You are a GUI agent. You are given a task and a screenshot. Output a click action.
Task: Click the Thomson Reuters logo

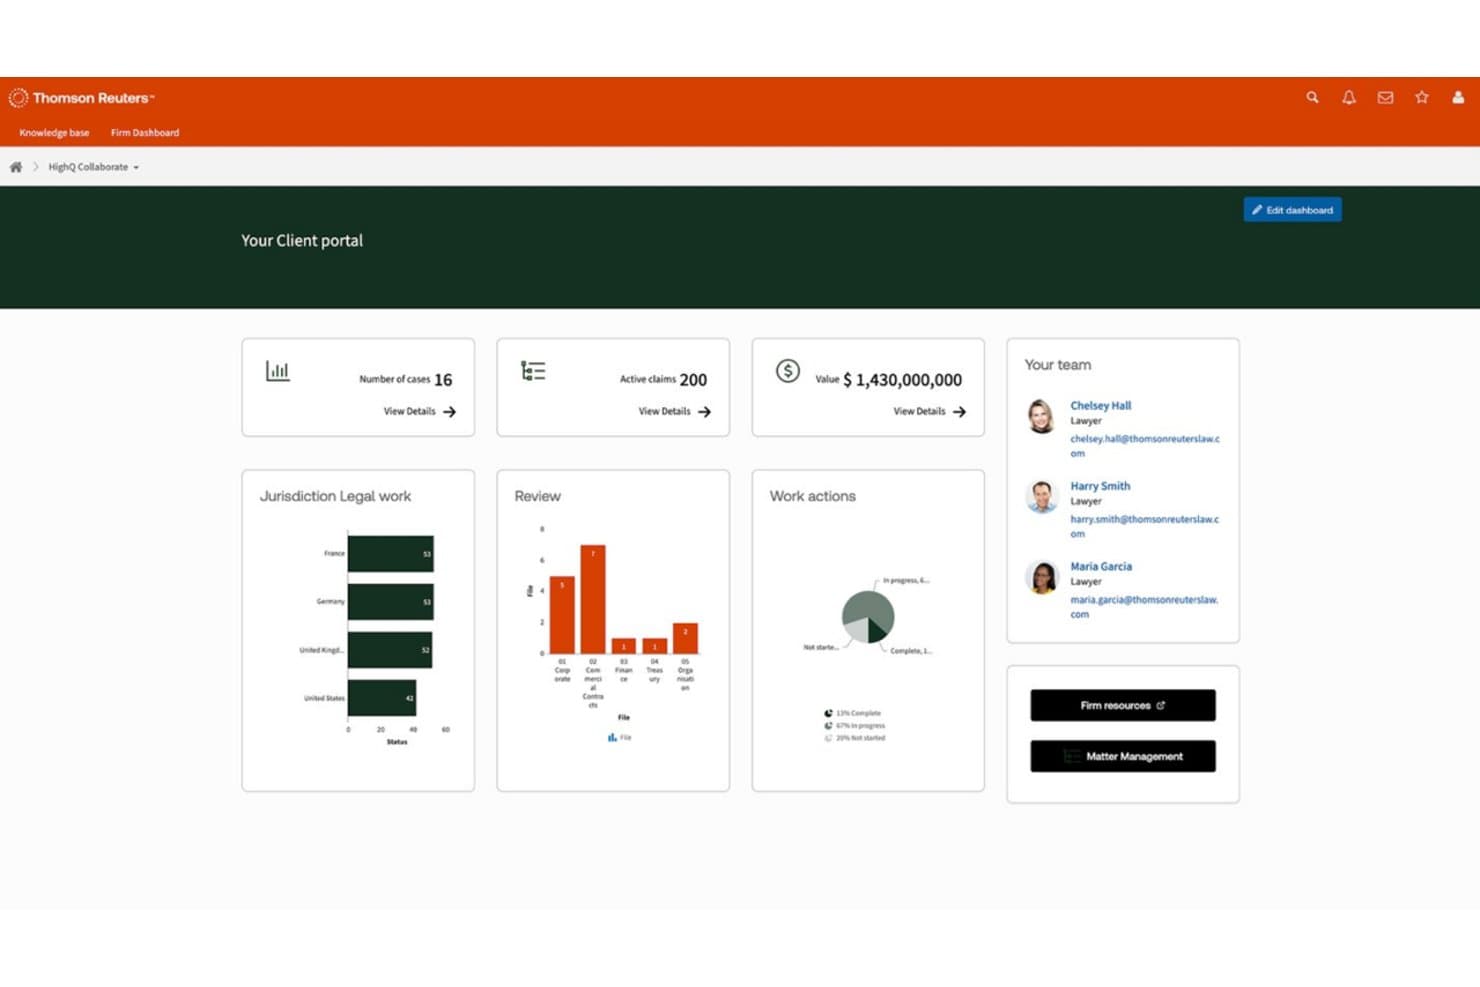(x=82, y=98)
